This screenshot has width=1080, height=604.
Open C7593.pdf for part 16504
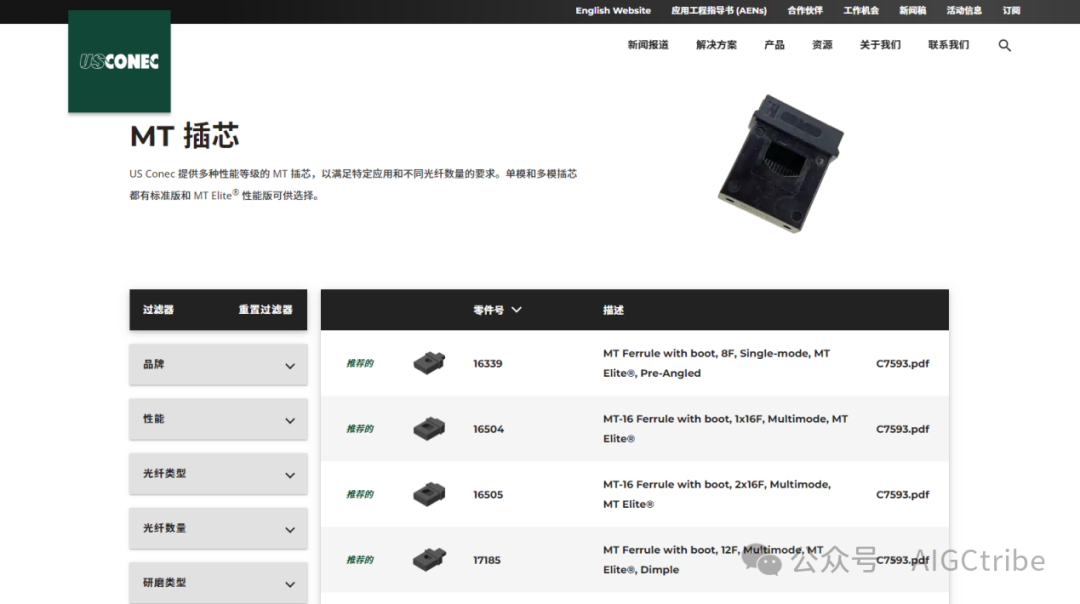(902, 429)
